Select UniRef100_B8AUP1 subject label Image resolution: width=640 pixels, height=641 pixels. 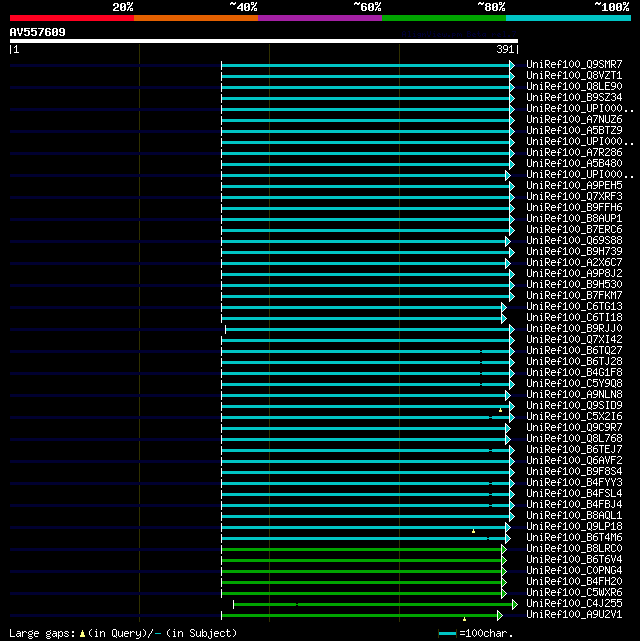[x=574, y=219]
